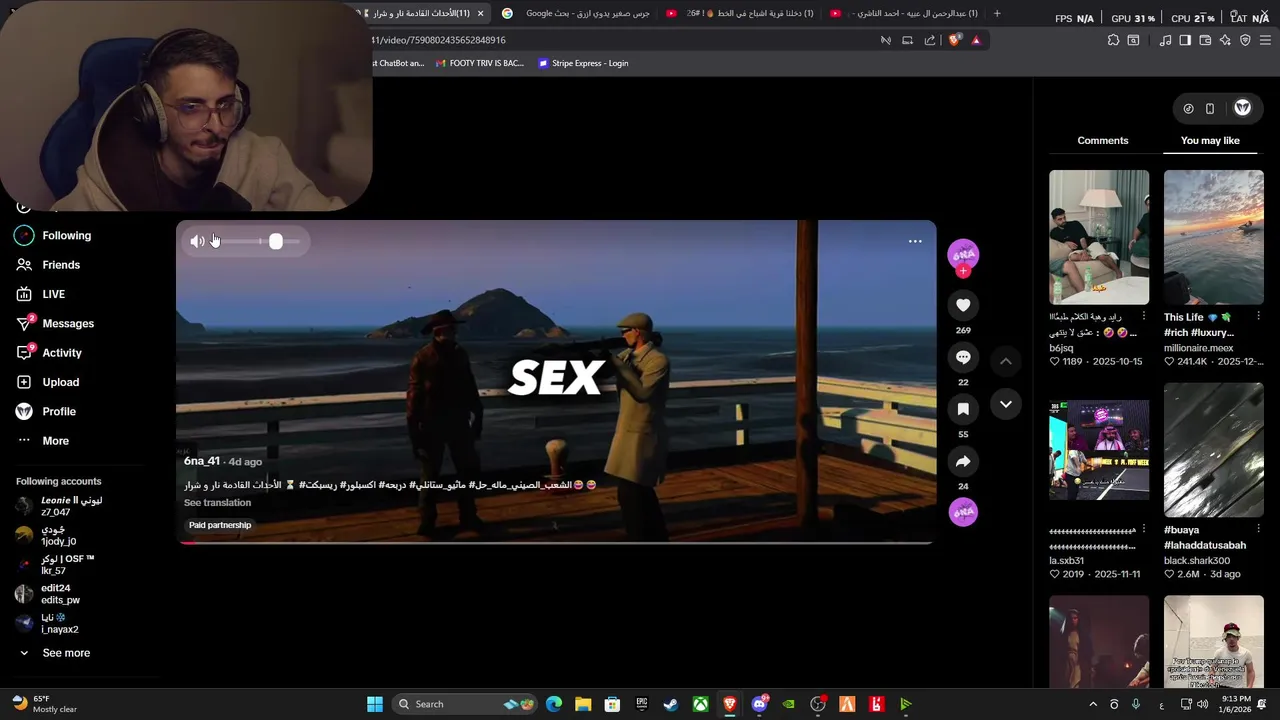Click the round icon left of the phone icon
This screenshot has width=1280, height=720.
(x=1188, y=108)
